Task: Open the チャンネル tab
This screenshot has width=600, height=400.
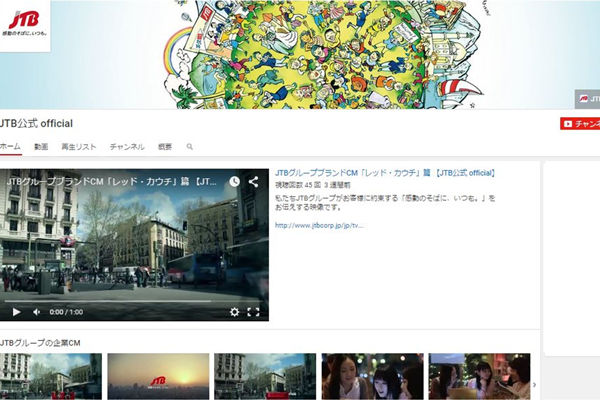Action: tap(127, 147)
